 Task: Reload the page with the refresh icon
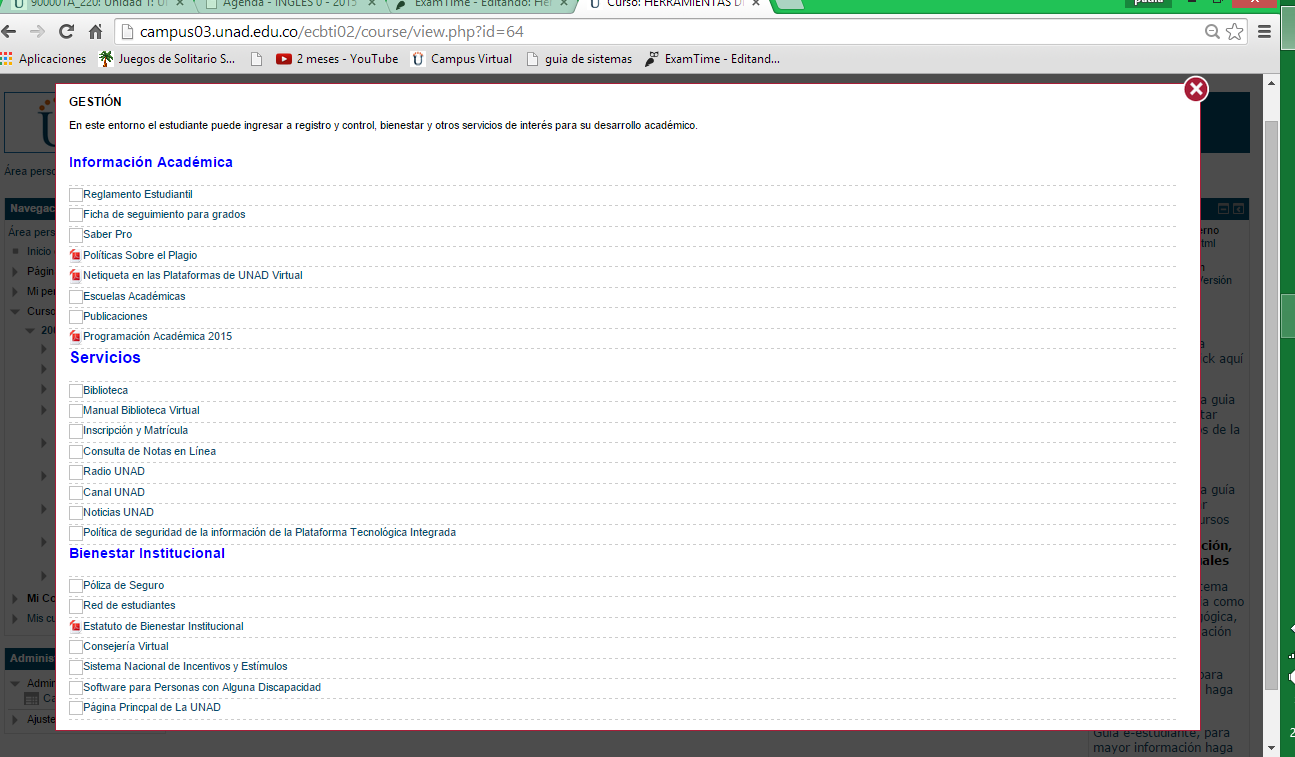coord(67,32)
